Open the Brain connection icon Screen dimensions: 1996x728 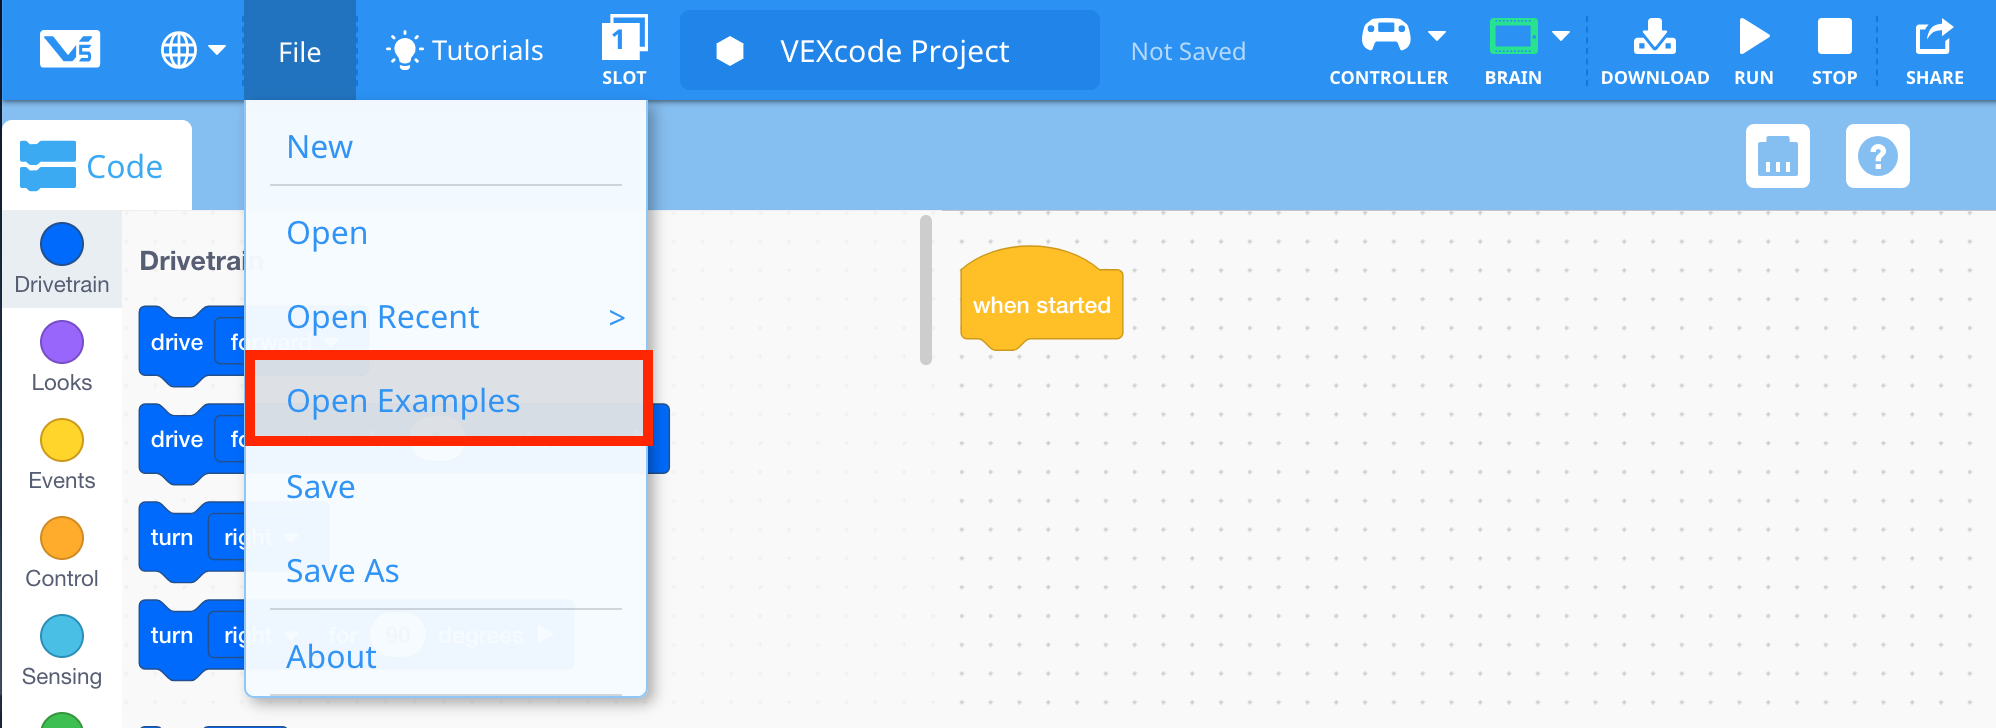(1511, 38)
